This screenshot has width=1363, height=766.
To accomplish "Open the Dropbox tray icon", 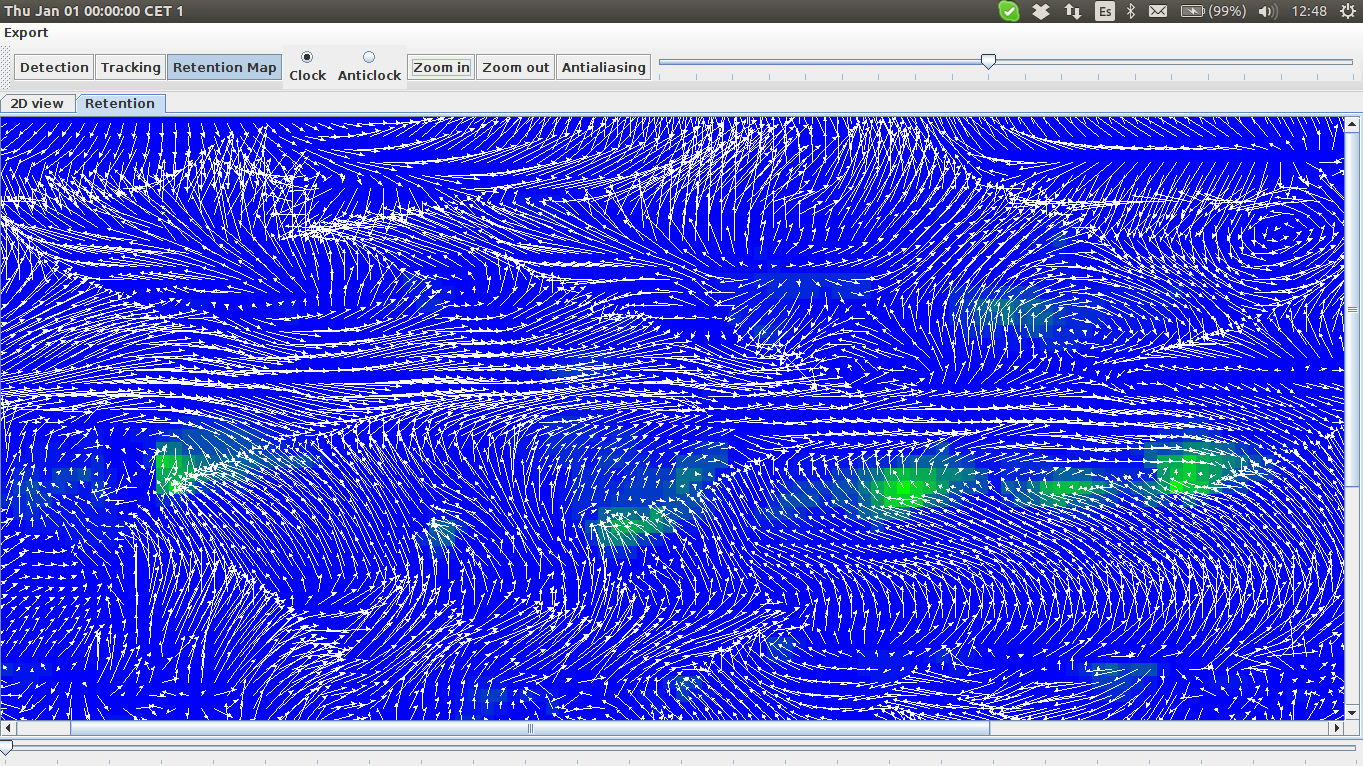I will click(1041, 11).
